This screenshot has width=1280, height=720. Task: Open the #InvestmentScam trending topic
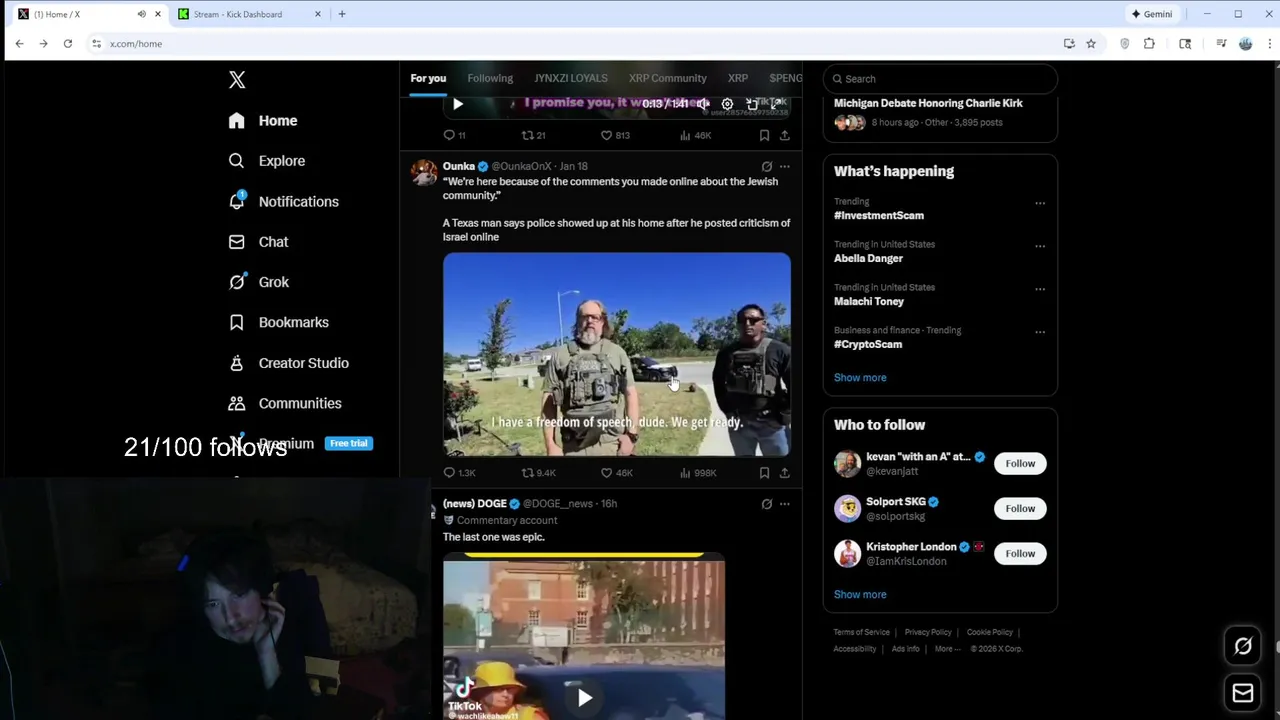(x=879, y=215)
